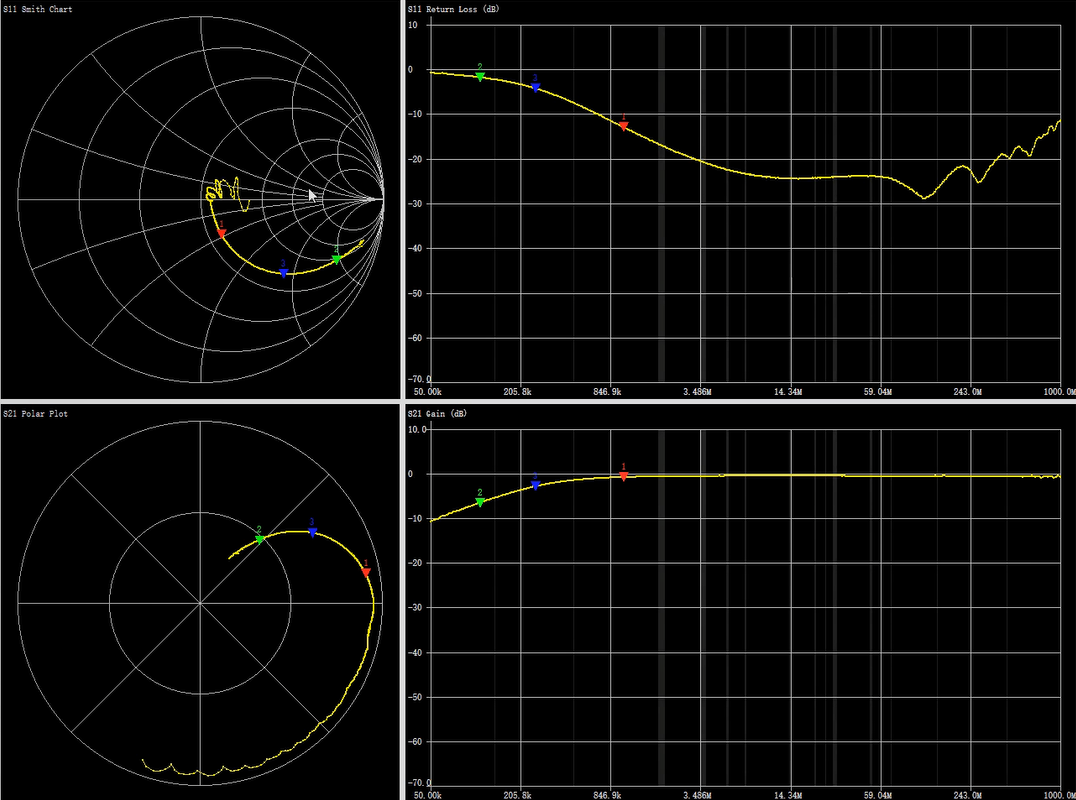The height and width of the screenshot is (800, 1076).
Task: Click the 243.0M frequency label under Return Loss plot
Action: click(968, 392)
